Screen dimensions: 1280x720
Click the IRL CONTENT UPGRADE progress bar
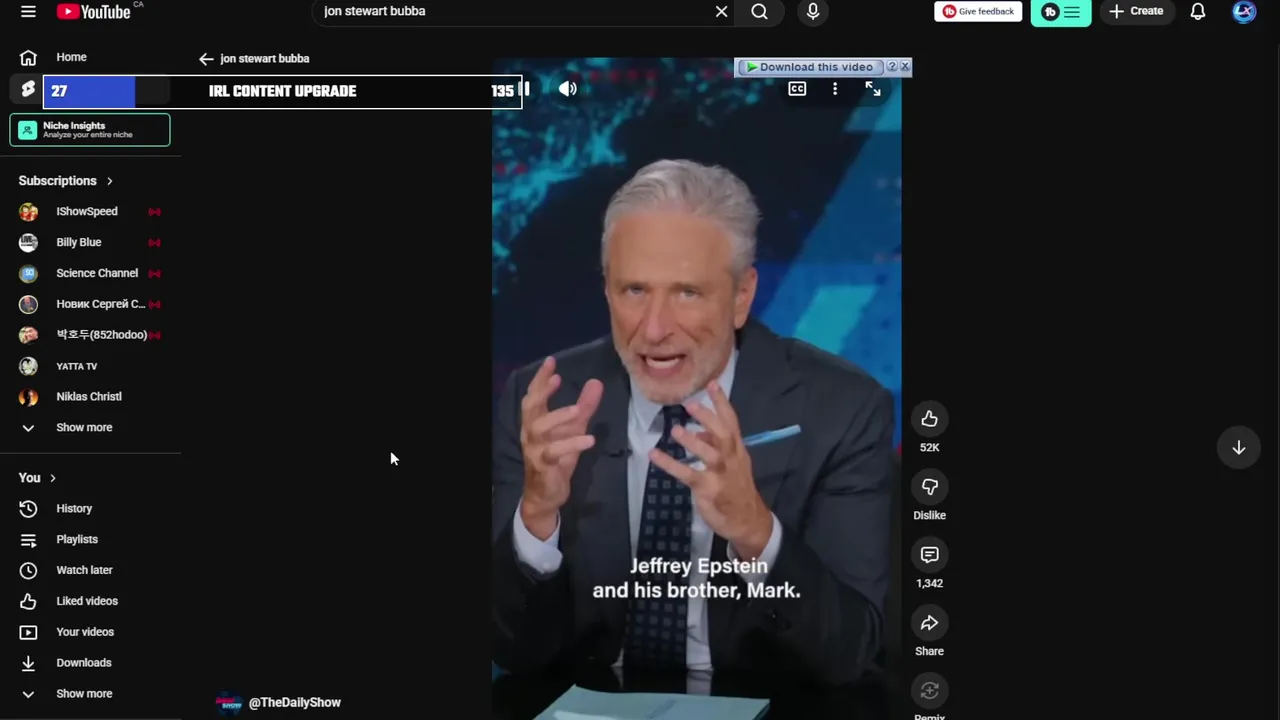(x=282, y=91)
